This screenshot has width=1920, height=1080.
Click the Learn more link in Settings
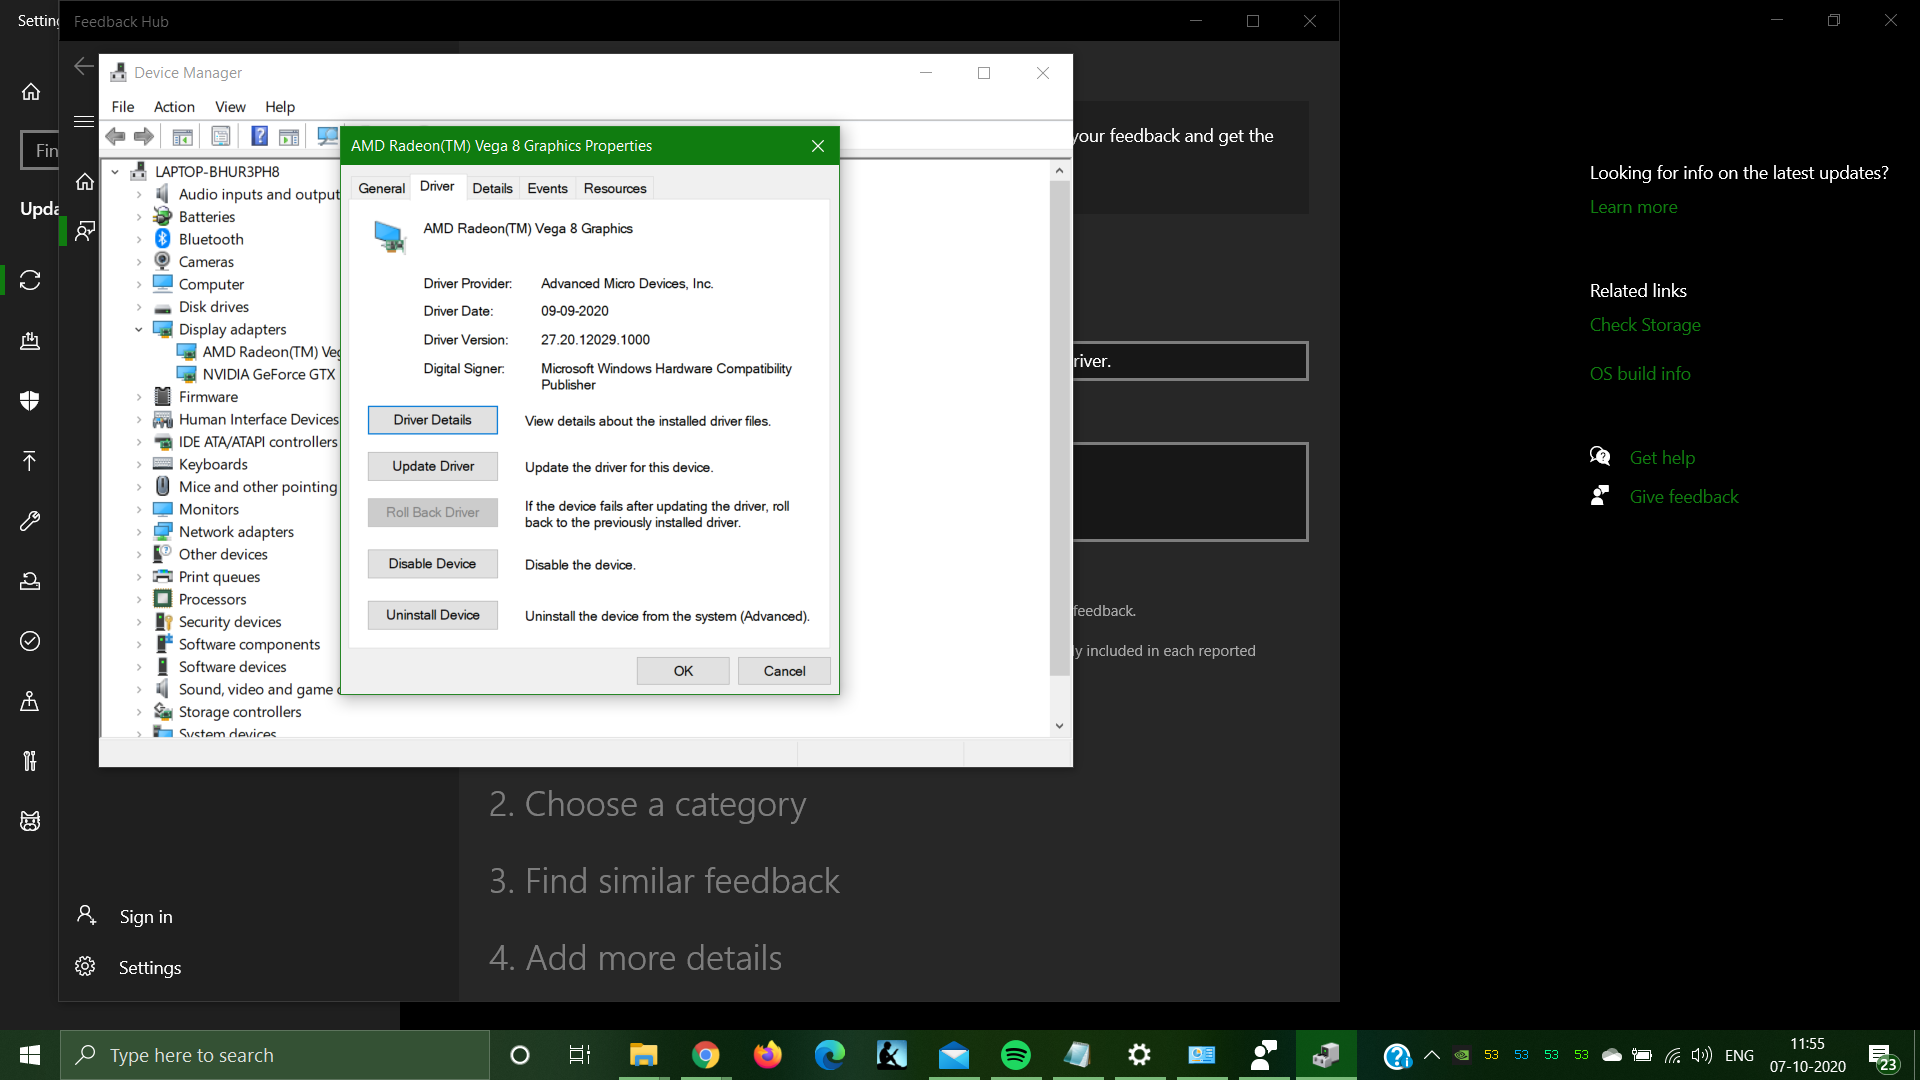tap(1633, 207)
